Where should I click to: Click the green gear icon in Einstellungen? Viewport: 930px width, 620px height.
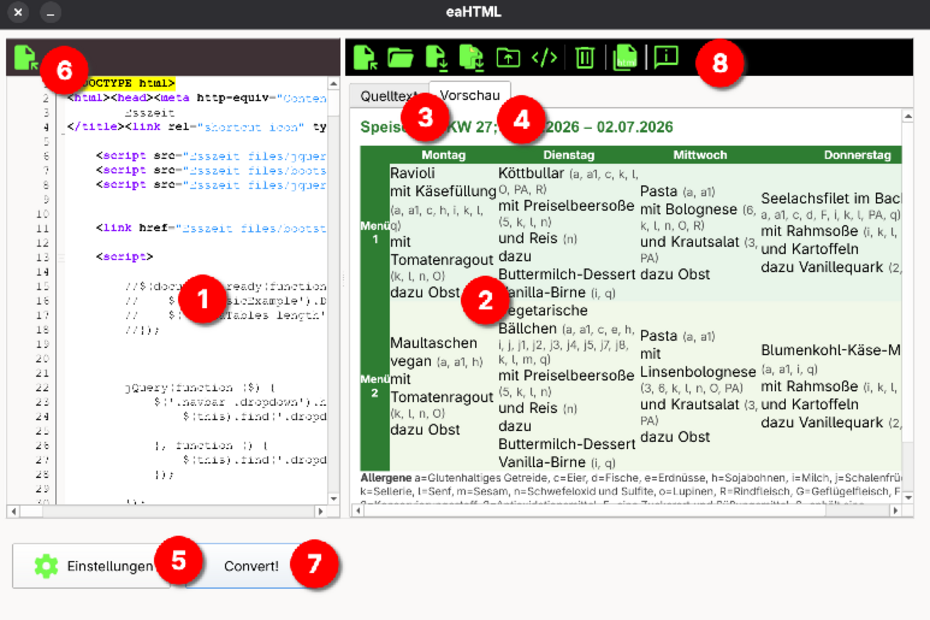[x=46, y=566]
